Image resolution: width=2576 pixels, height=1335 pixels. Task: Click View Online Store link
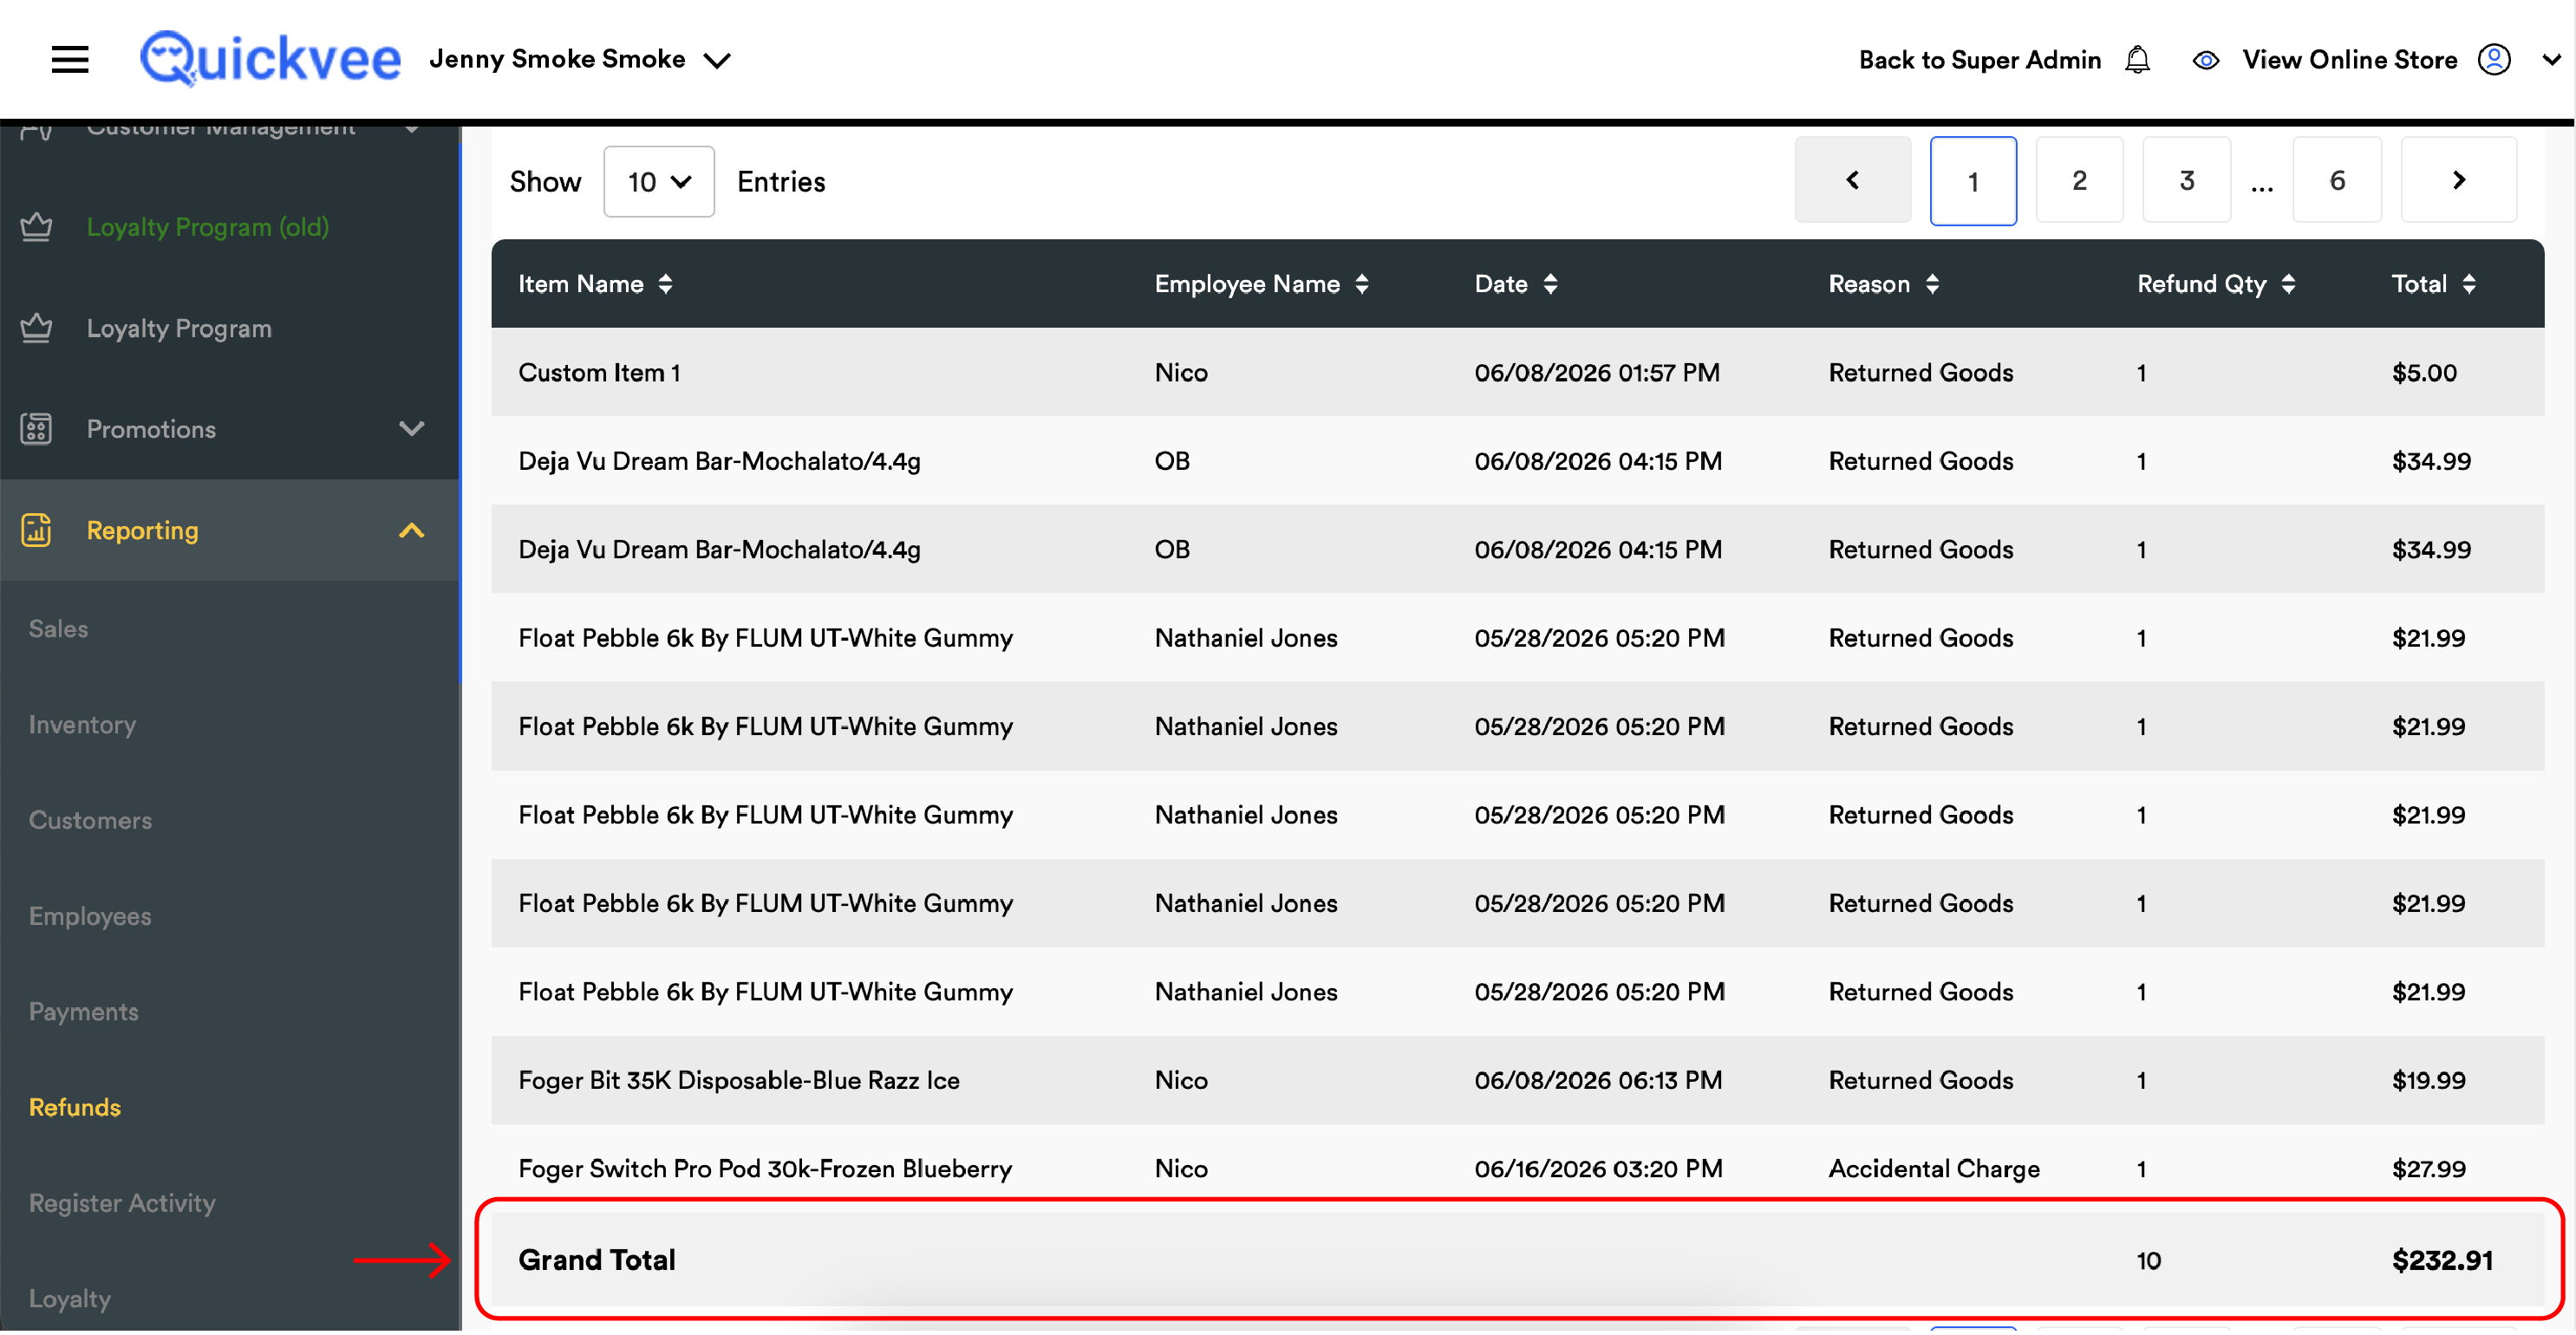pos(2349,60)
